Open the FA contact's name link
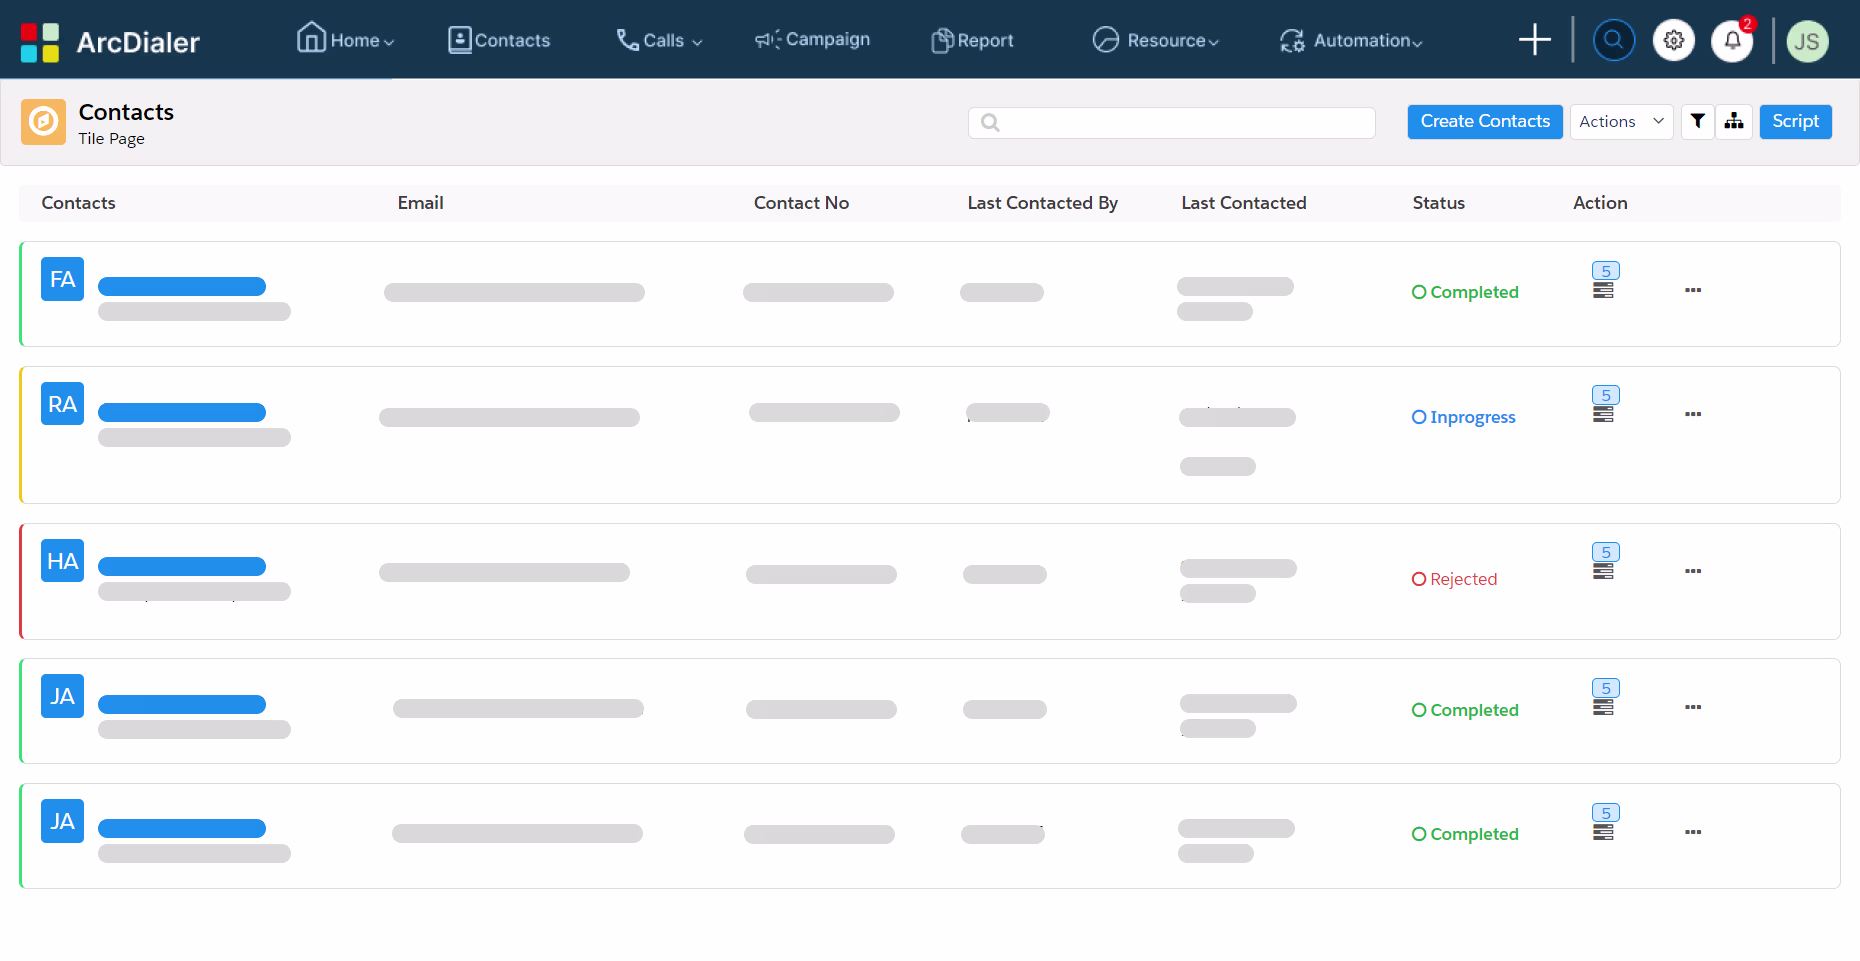The image size is (1860, 961). [x=182, y=287]
